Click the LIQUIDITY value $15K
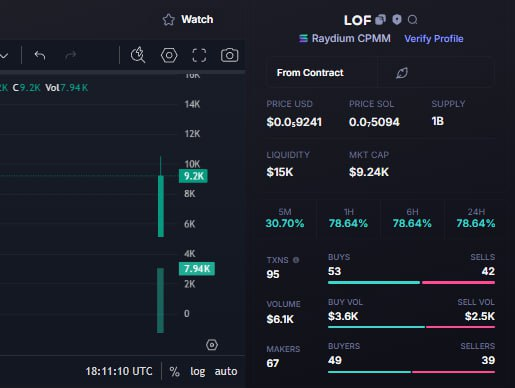515x388 pixels. [x=280, y=172]
